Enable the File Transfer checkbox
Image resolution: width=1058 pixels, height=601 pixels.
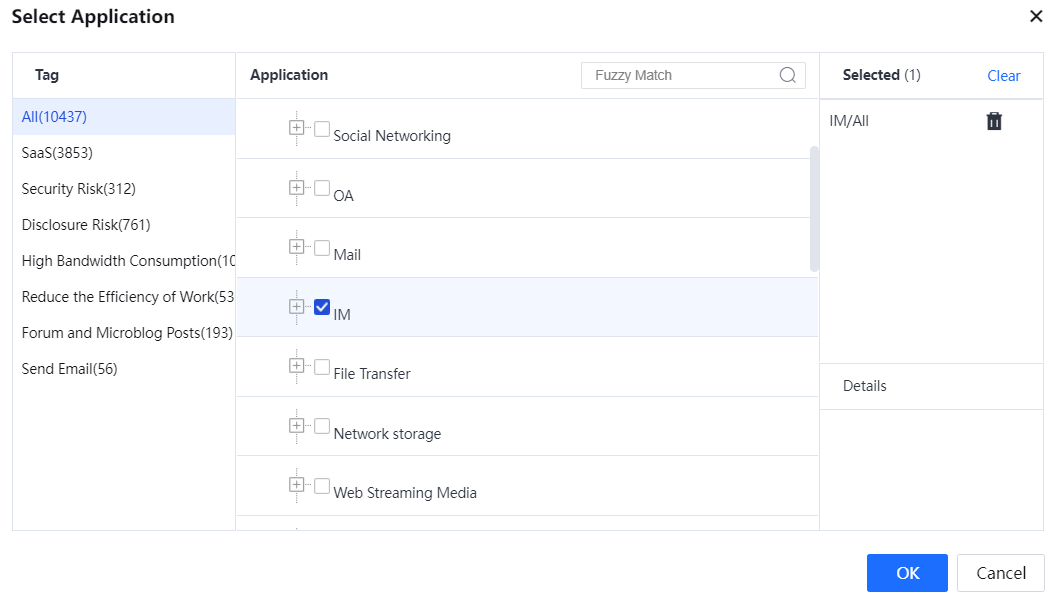pyautogui.click(x=322, y=367)
